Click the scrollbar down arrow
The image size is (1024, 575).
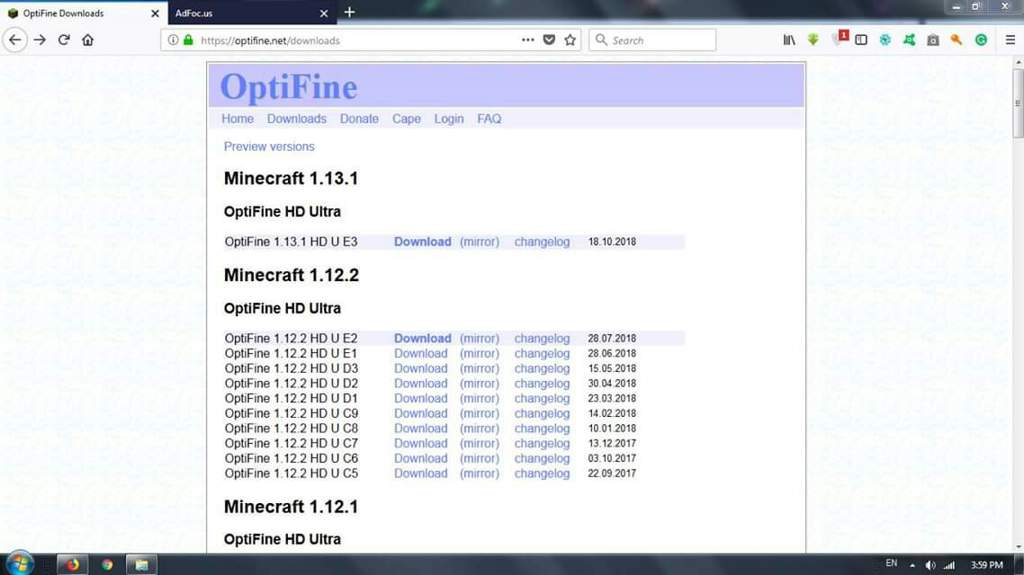tap(1017, 548)
